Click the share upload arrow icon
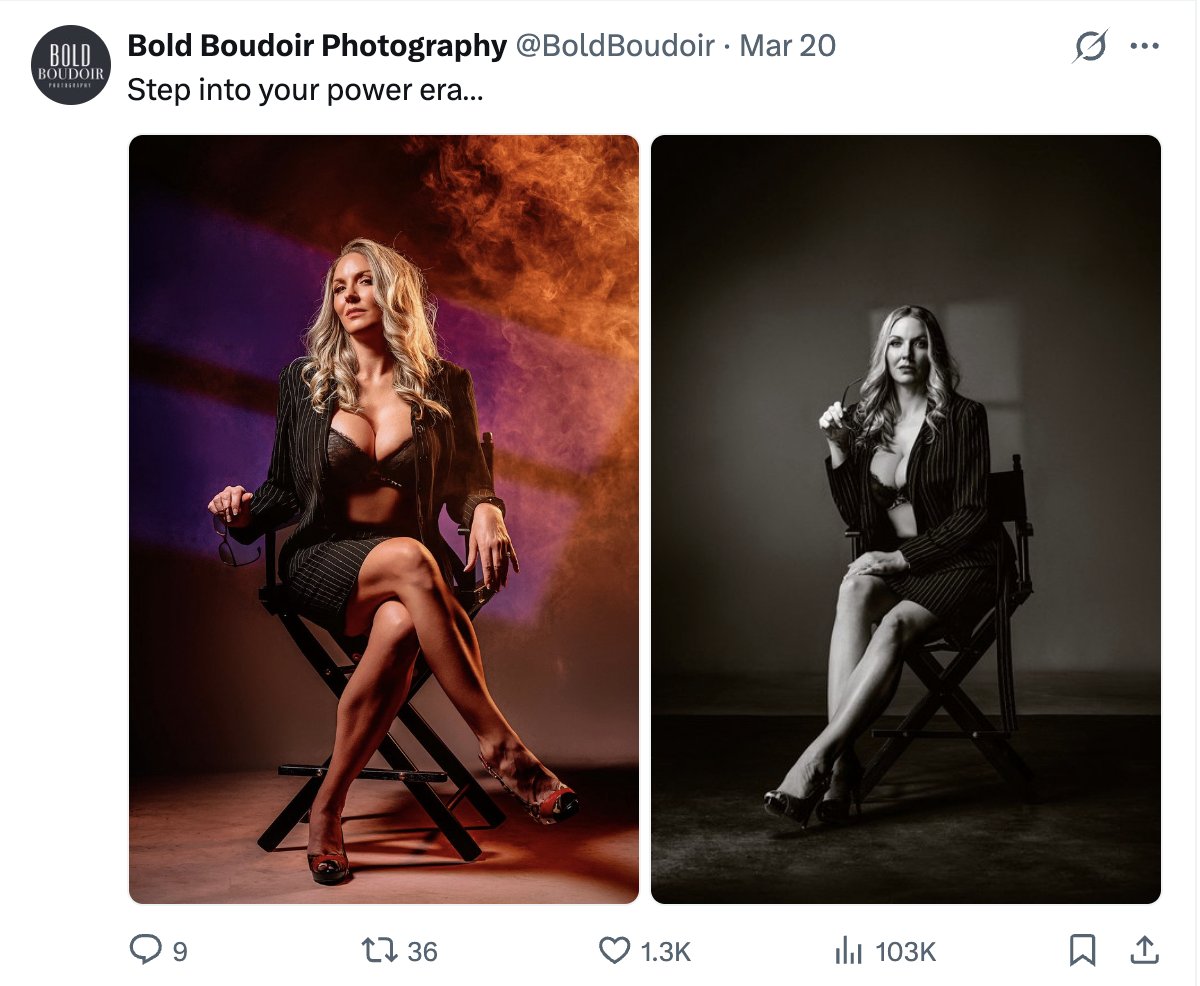 (x=1143, y=950)
